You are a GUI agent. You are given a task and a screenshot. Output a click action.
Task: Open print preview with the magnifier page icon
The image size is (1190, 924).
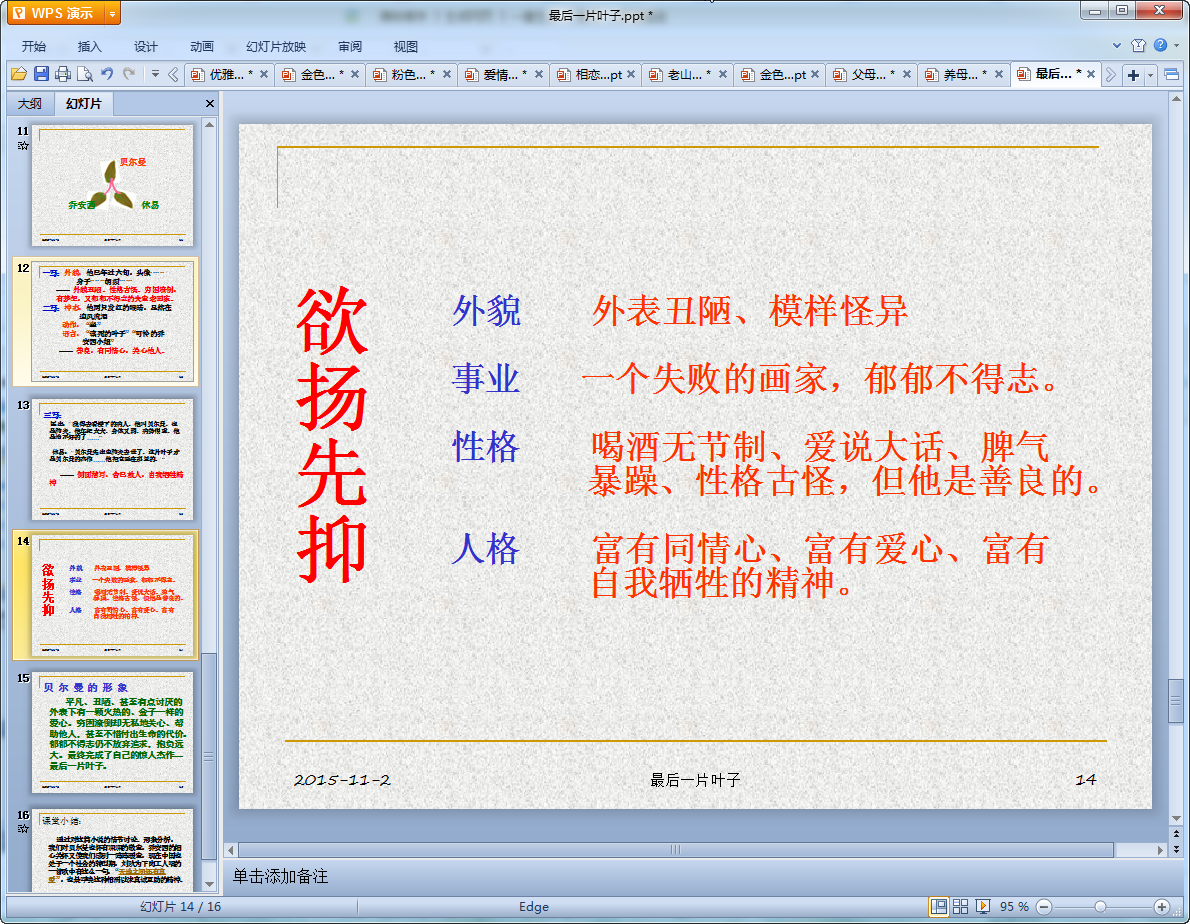[85, 74]
